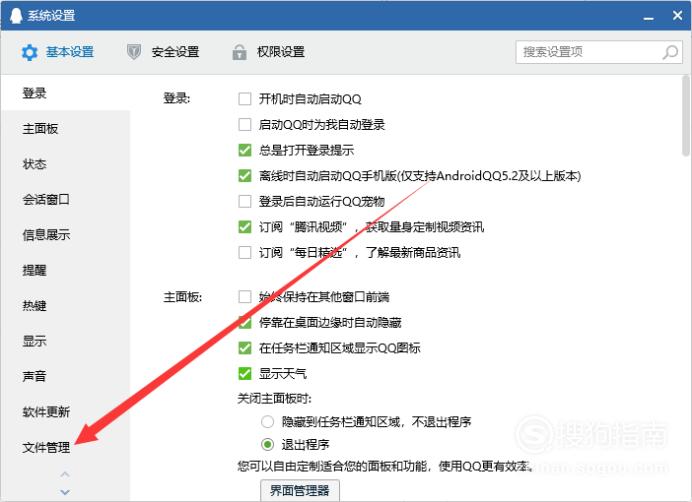Check 登录后自动运行QQ宠物

[x=244, y=201]
